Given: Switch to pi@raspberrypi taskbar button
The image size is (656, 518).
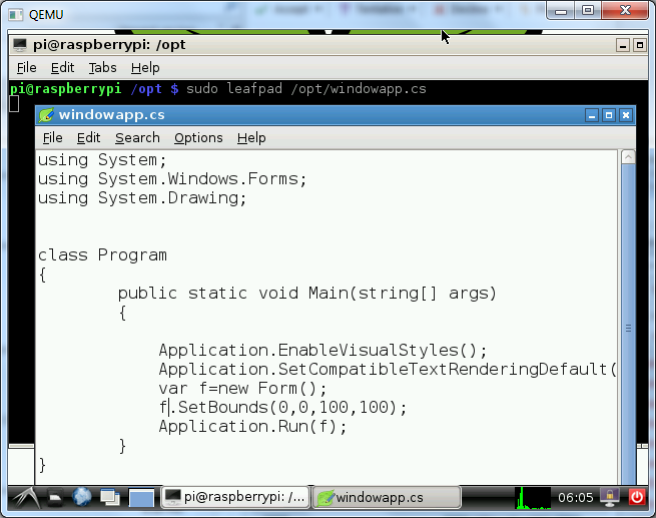Looking at the screenshot, I should 235,497.
